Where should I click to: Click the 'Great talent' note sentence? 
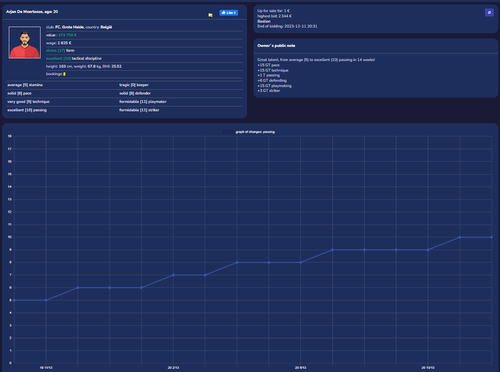[x=316, y=60]
